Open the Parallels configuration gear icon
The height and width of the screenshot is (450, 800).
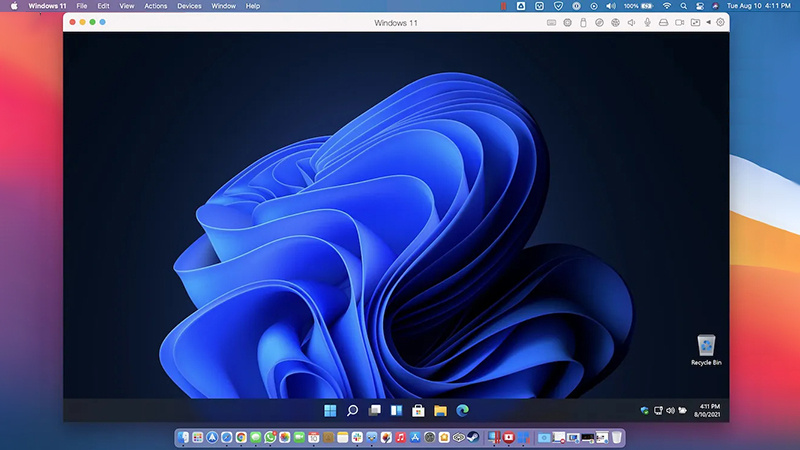(720, 22)
